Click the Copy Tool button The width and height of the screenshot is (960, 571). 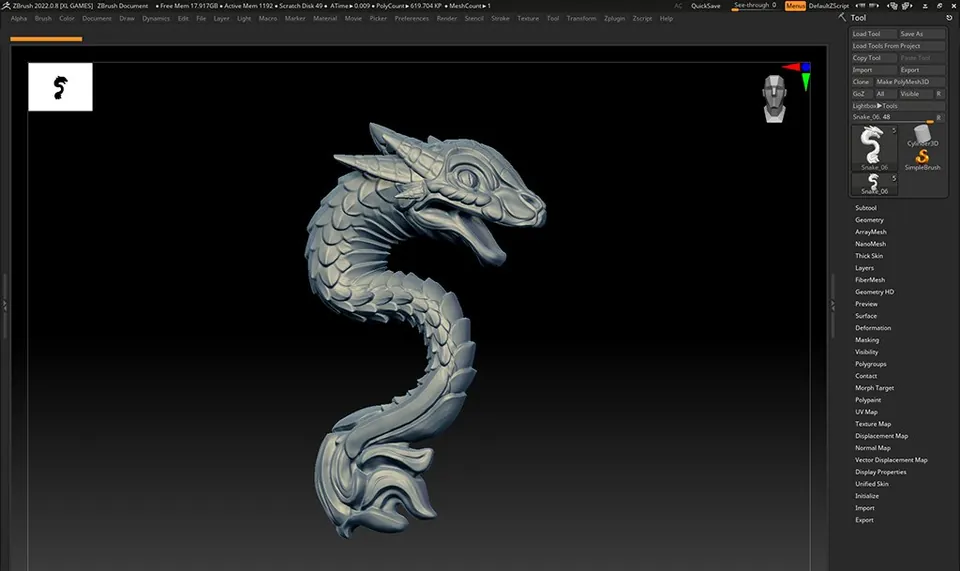(x=874, y=58)
